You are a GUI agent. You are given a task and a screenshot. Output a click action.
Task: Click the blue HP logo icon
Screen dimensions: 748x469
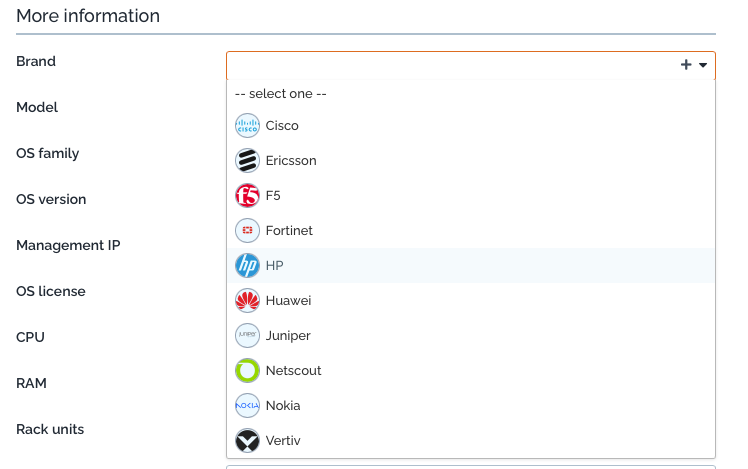coord(247,266)
